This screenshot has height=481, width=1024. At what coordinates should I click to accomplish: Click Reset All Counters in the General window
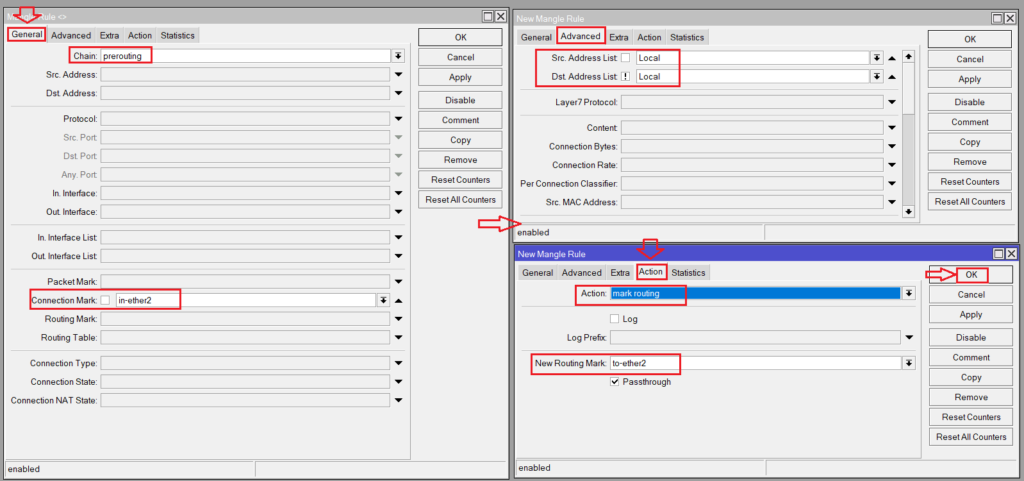tap(460, 200)
